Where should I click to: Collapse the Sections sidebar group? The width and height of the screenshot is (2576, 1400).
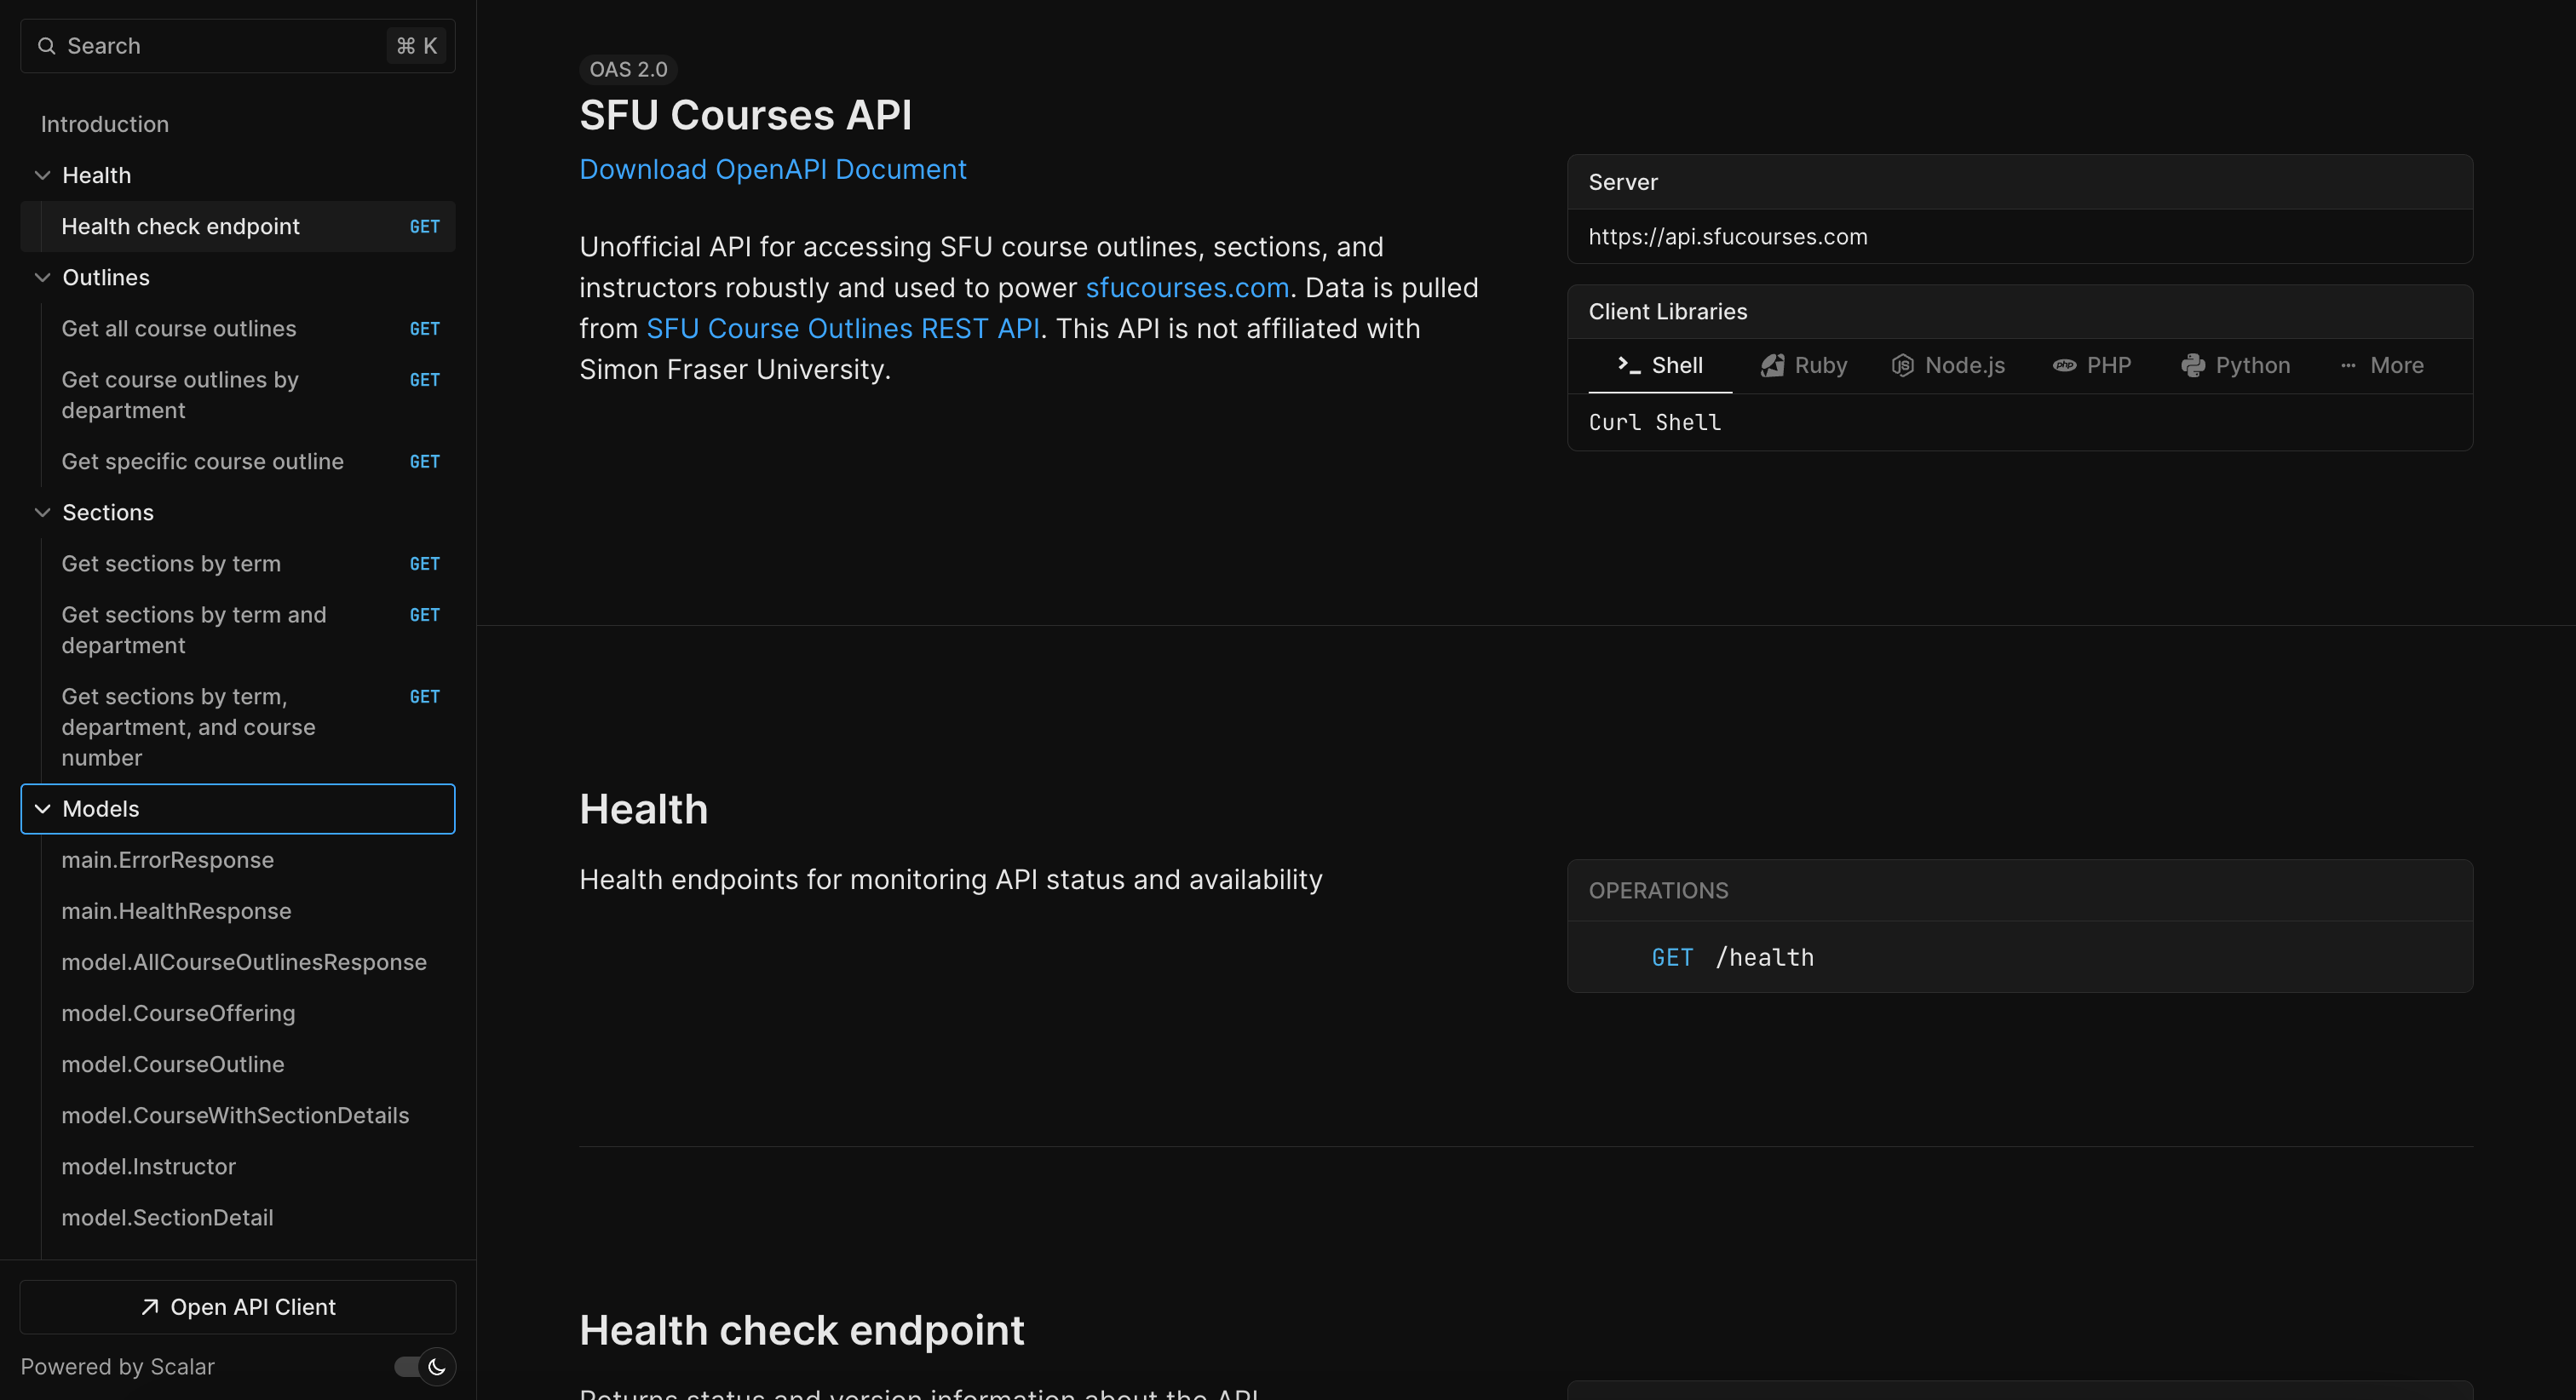pyautogui.click(x=42, y=512)
